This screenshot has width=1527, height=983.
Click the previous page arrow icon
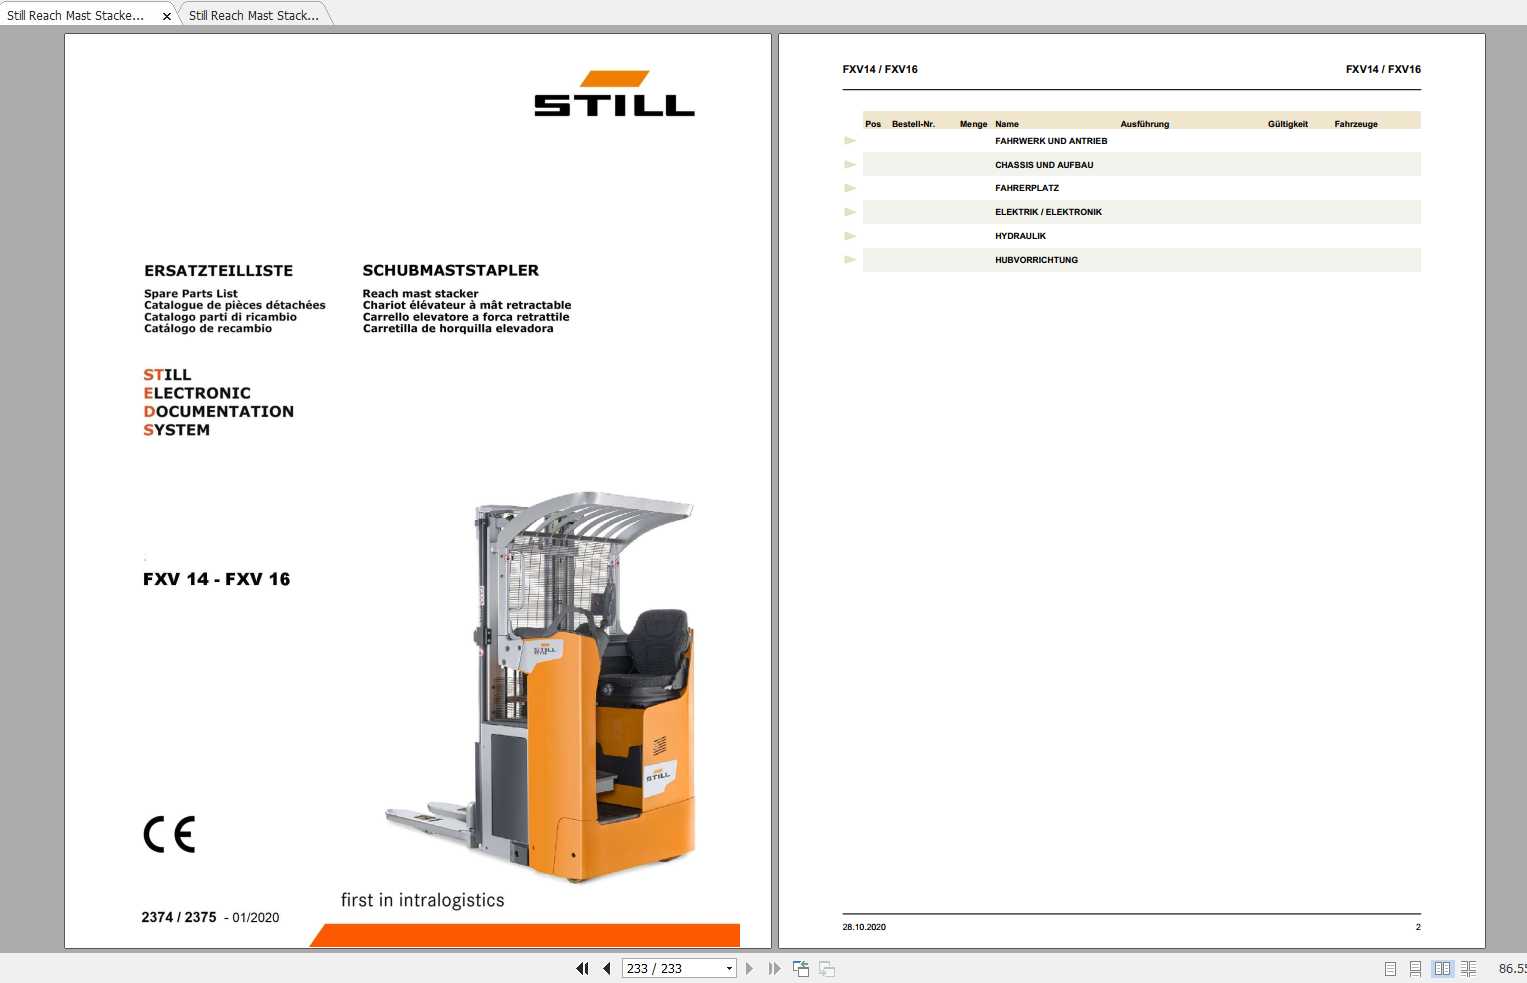(606, 968)
